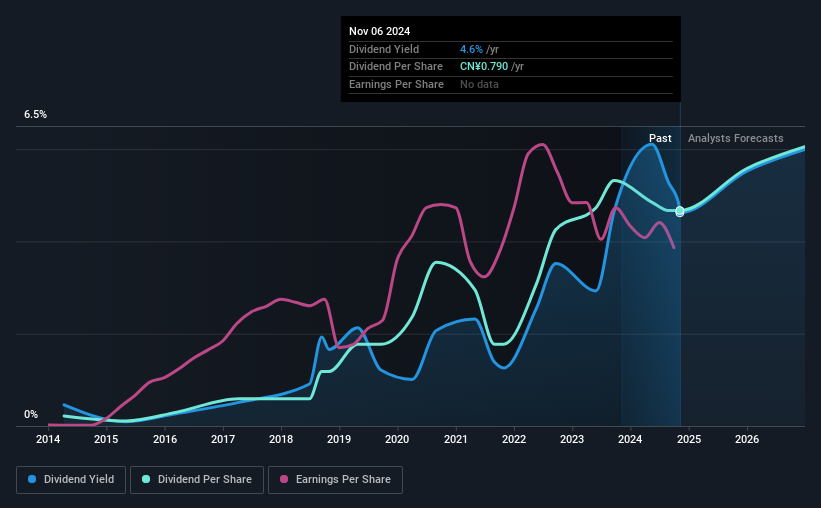Toggle the Earnings Per Share legend button
Viewport: 821px width, 508px height.
[335, 480]
